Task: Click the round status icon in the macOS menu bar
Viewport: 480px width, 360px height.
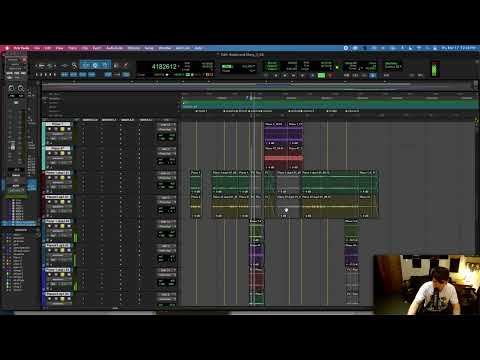Action: [x=346, y=48]
